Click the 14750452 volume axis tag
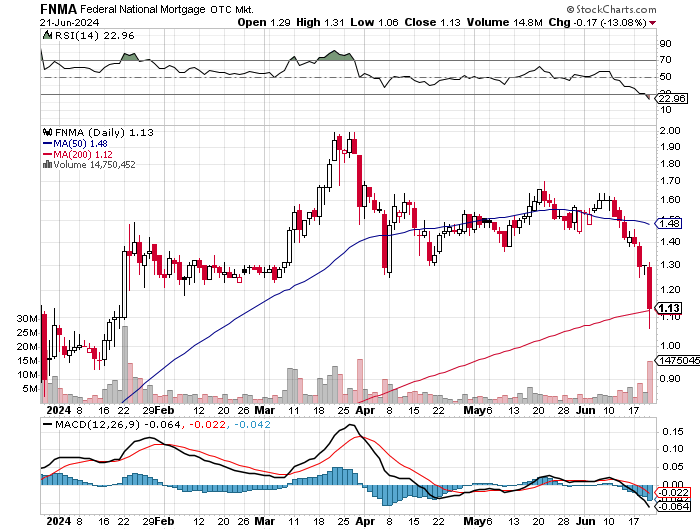The height and width of the screenshot is (530, 700). (678, 360)
